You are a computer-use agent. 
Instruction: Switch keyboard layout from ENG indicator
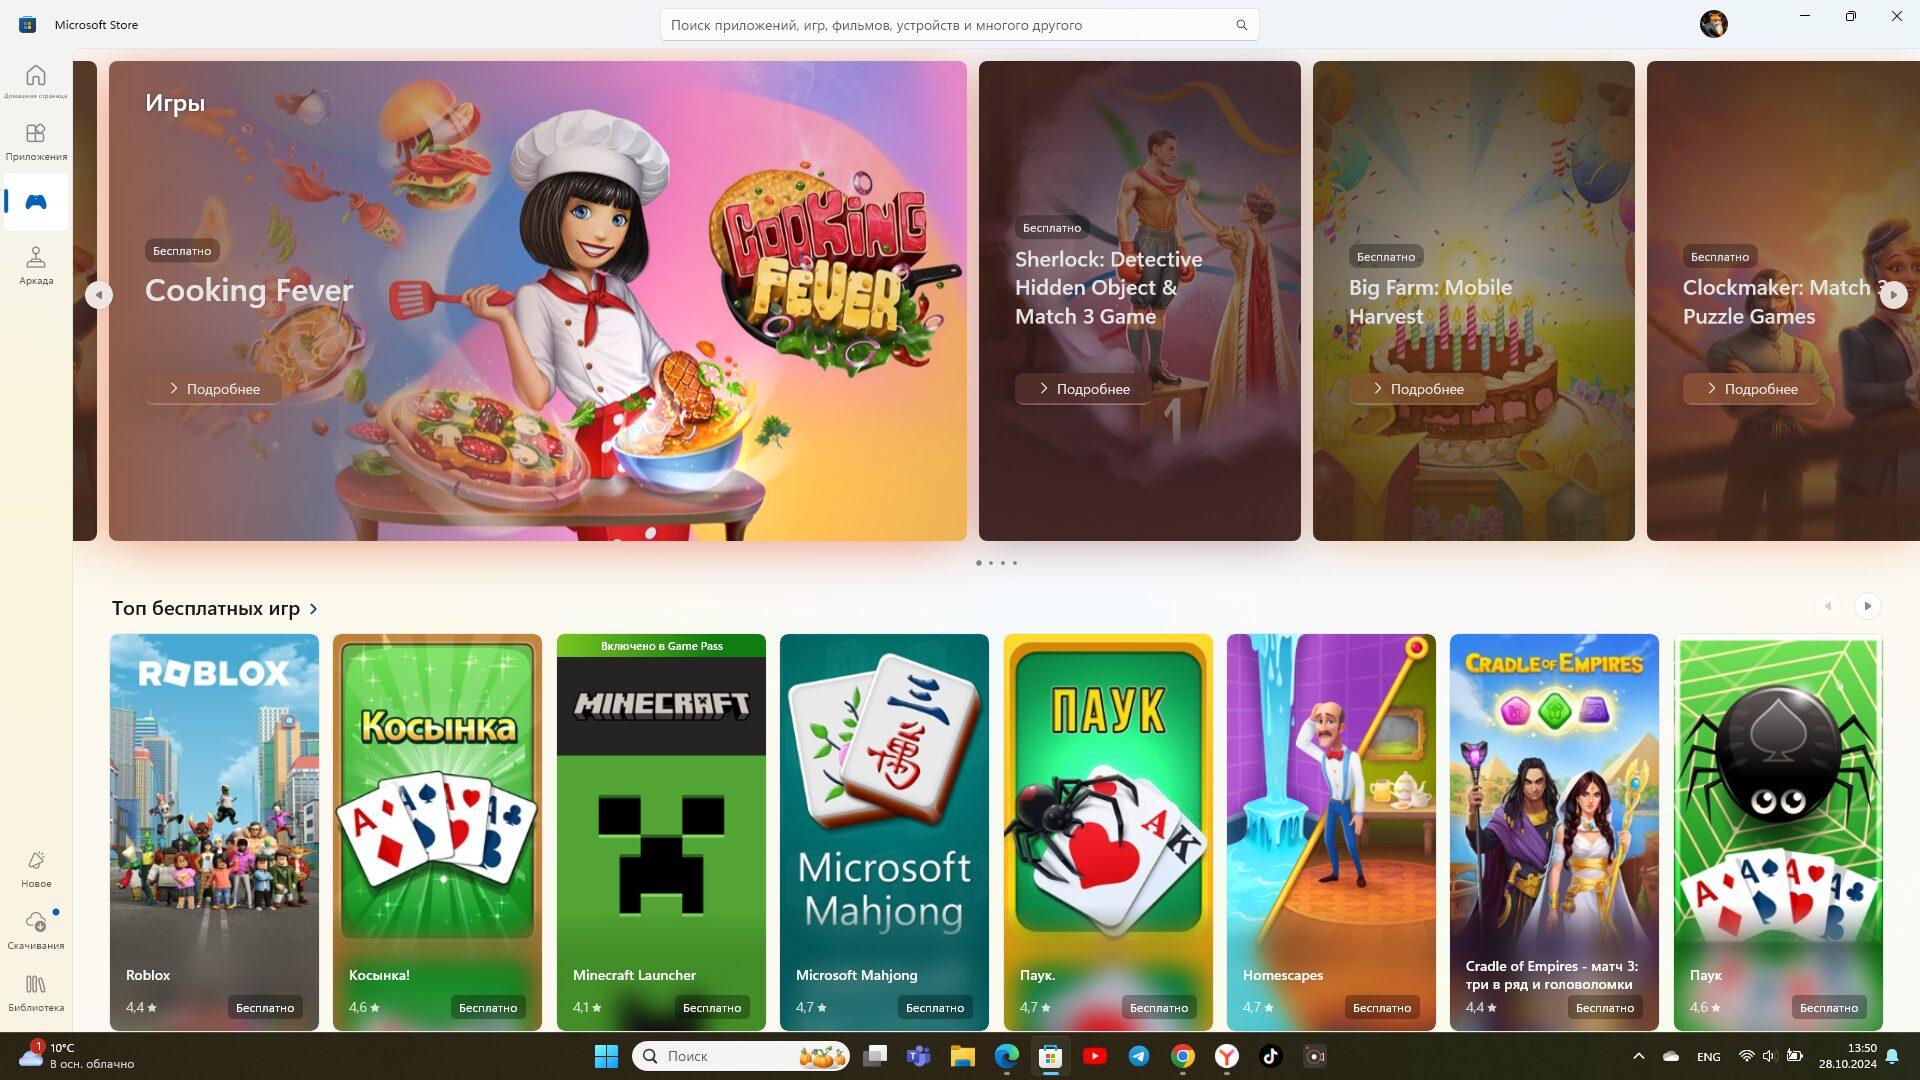coord(1707,1055)
